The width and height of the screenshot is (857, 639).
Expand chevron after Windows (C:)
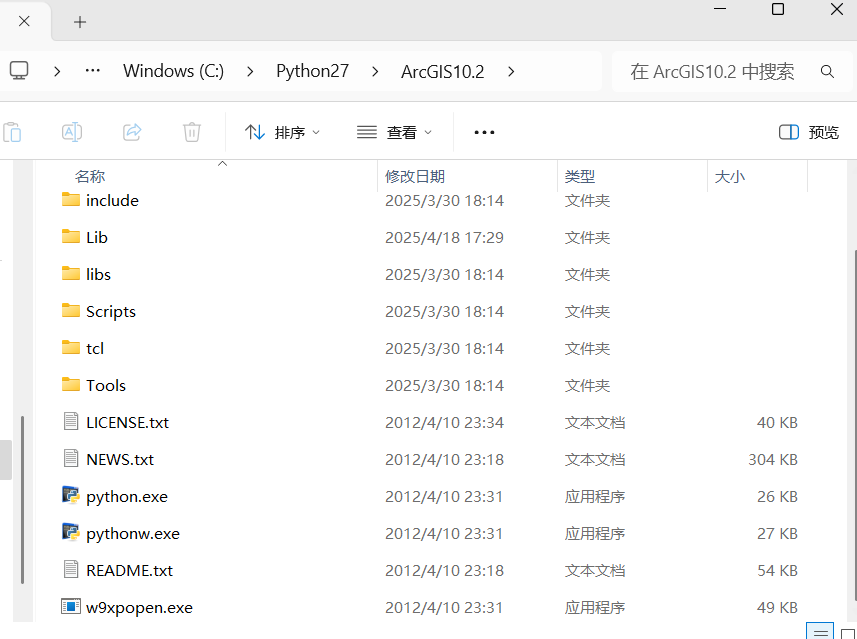(250, 72)
